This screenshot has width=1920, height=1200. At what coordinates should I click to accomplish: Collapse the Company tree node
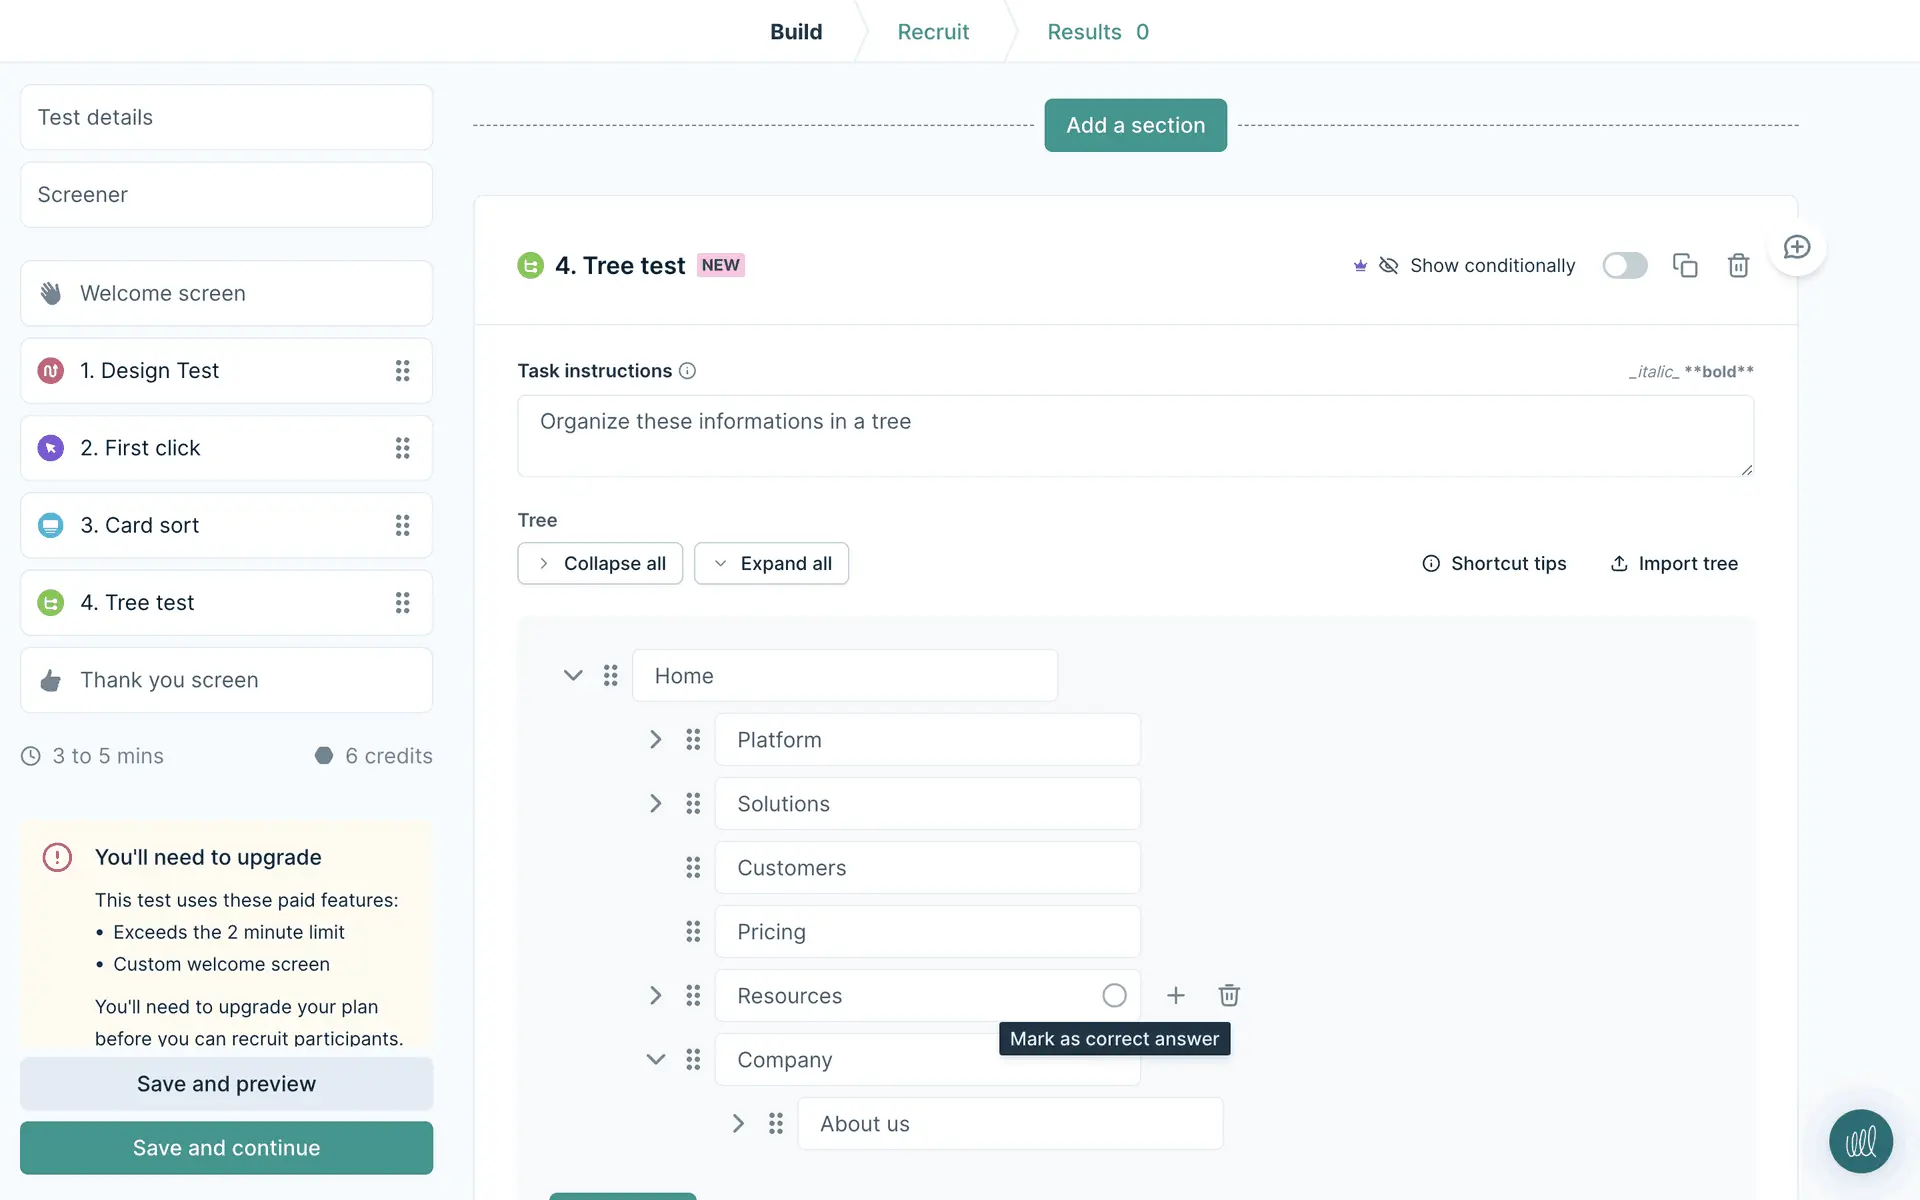pos(655,1059)
